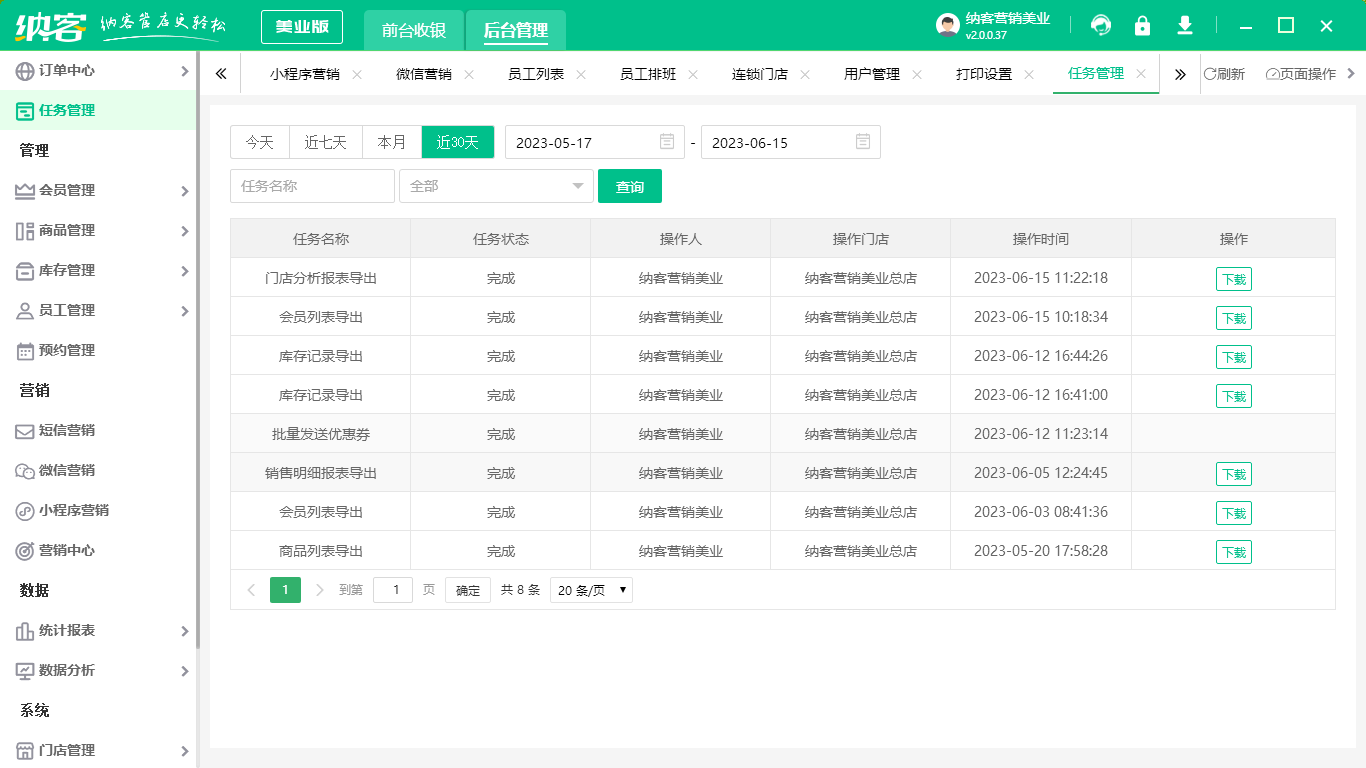1366x768 pixels.
Task: Click the user avatar 纳客营销美业
Action: (x=948, y=25)
